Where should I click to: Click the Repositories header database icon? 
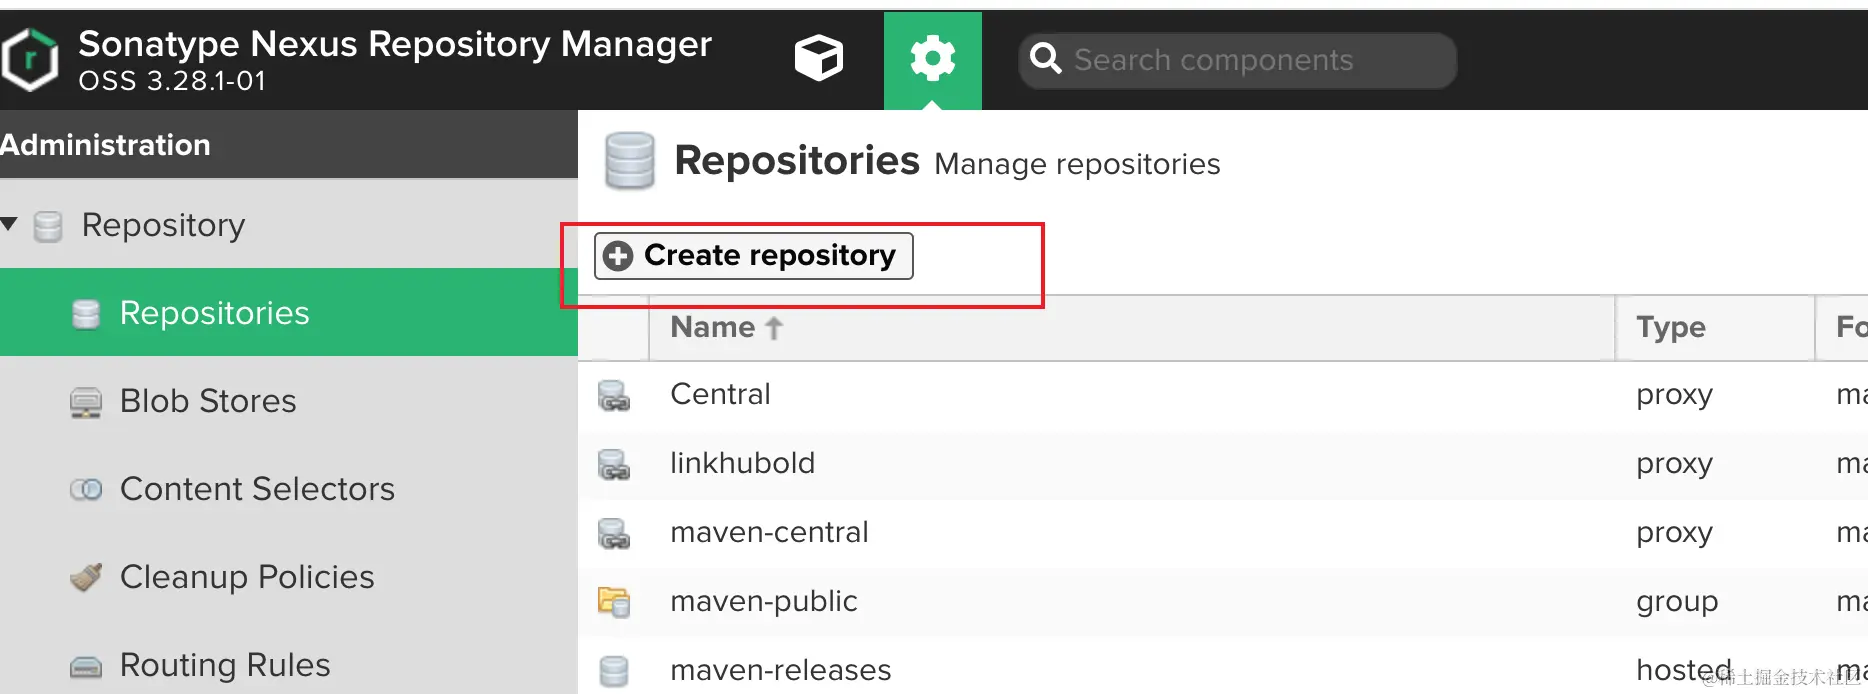(x=629, y=161)
